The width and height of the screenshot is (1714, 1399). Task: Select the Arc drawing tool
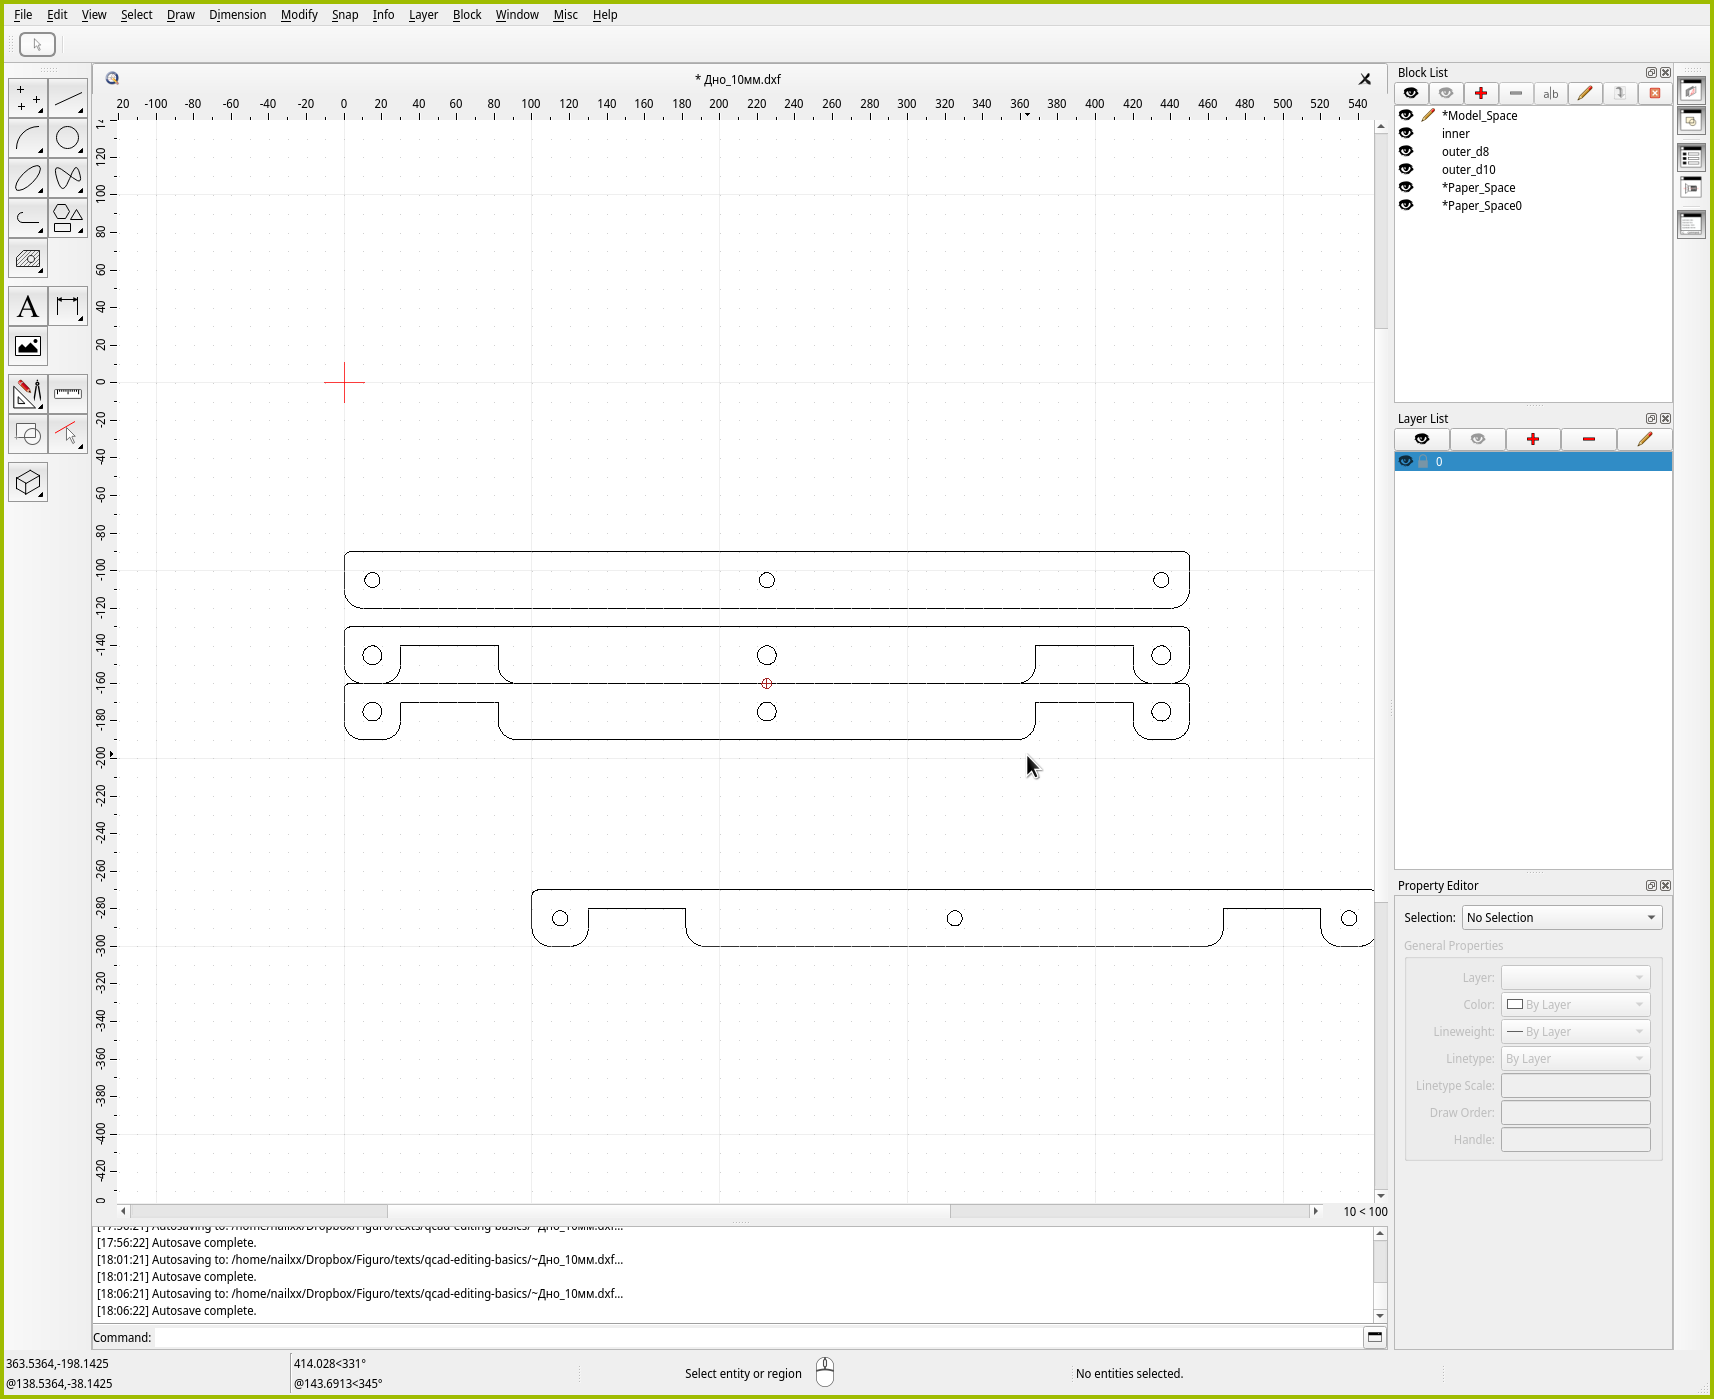[28, 138]
